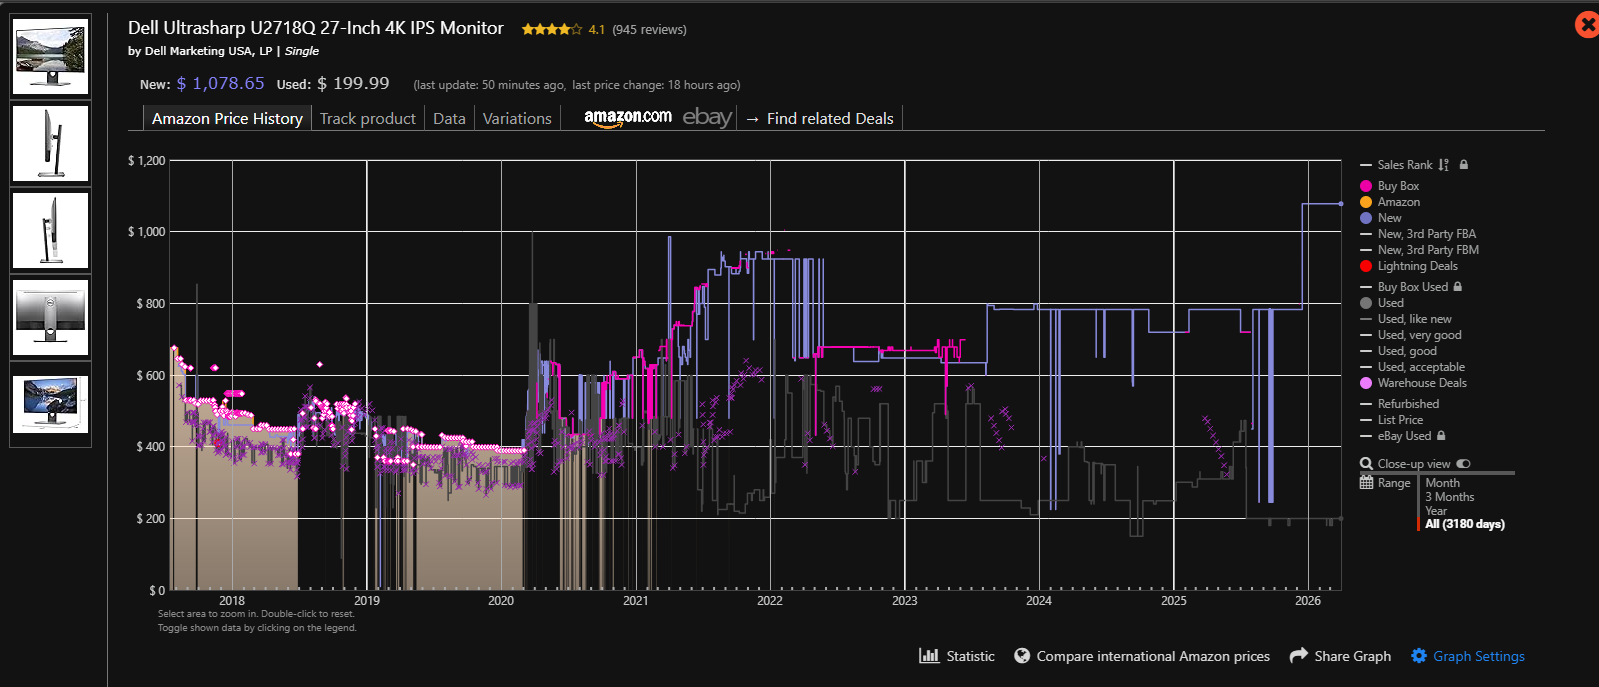
Task: Select the 3 Months range option
Action: pyautogui.click(x=1449, y=497)
